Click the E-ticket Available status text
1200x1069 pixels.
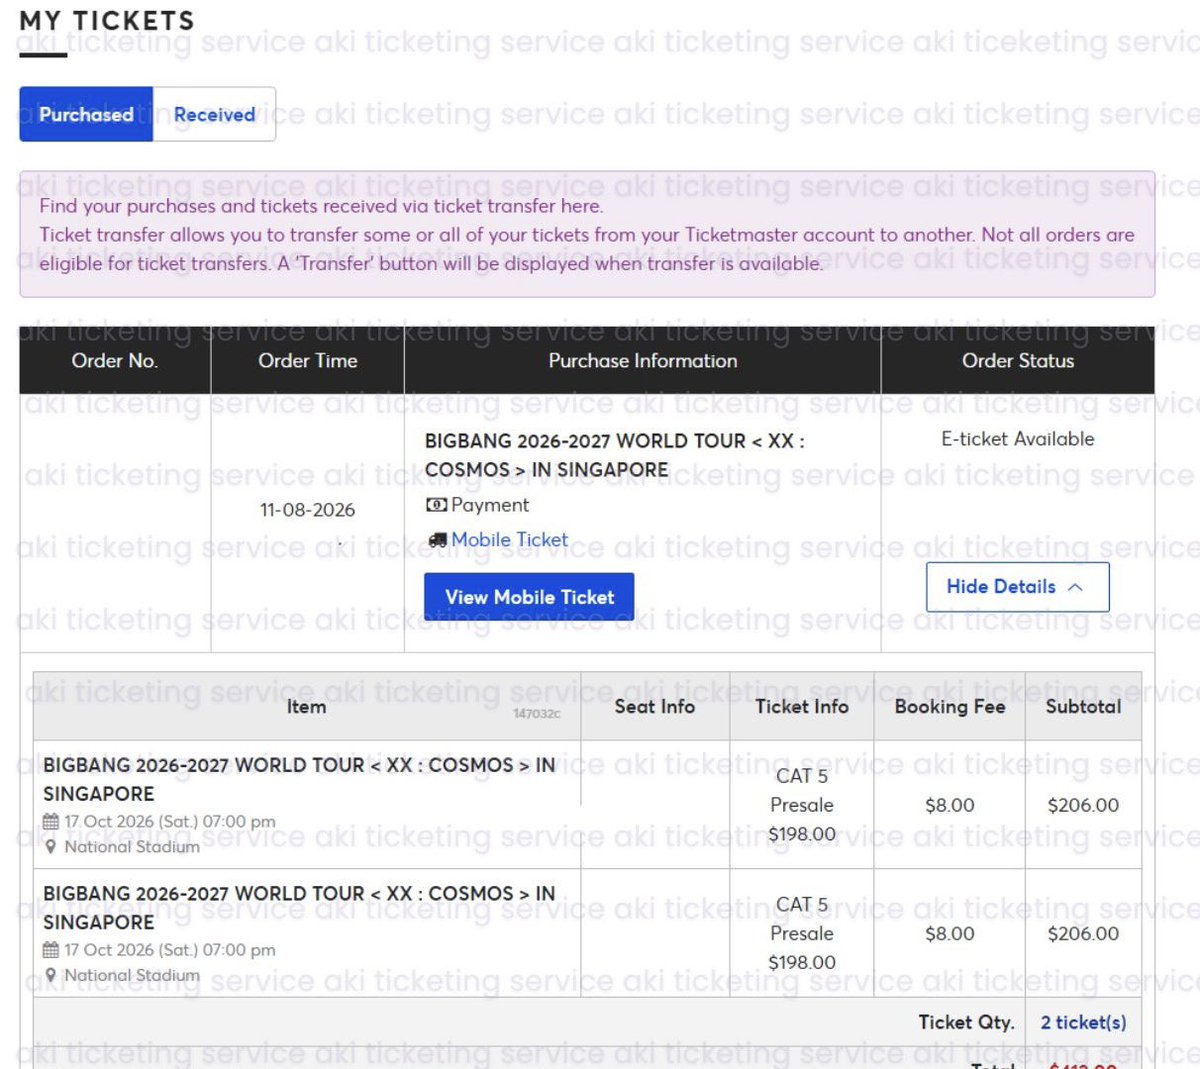1018,439
